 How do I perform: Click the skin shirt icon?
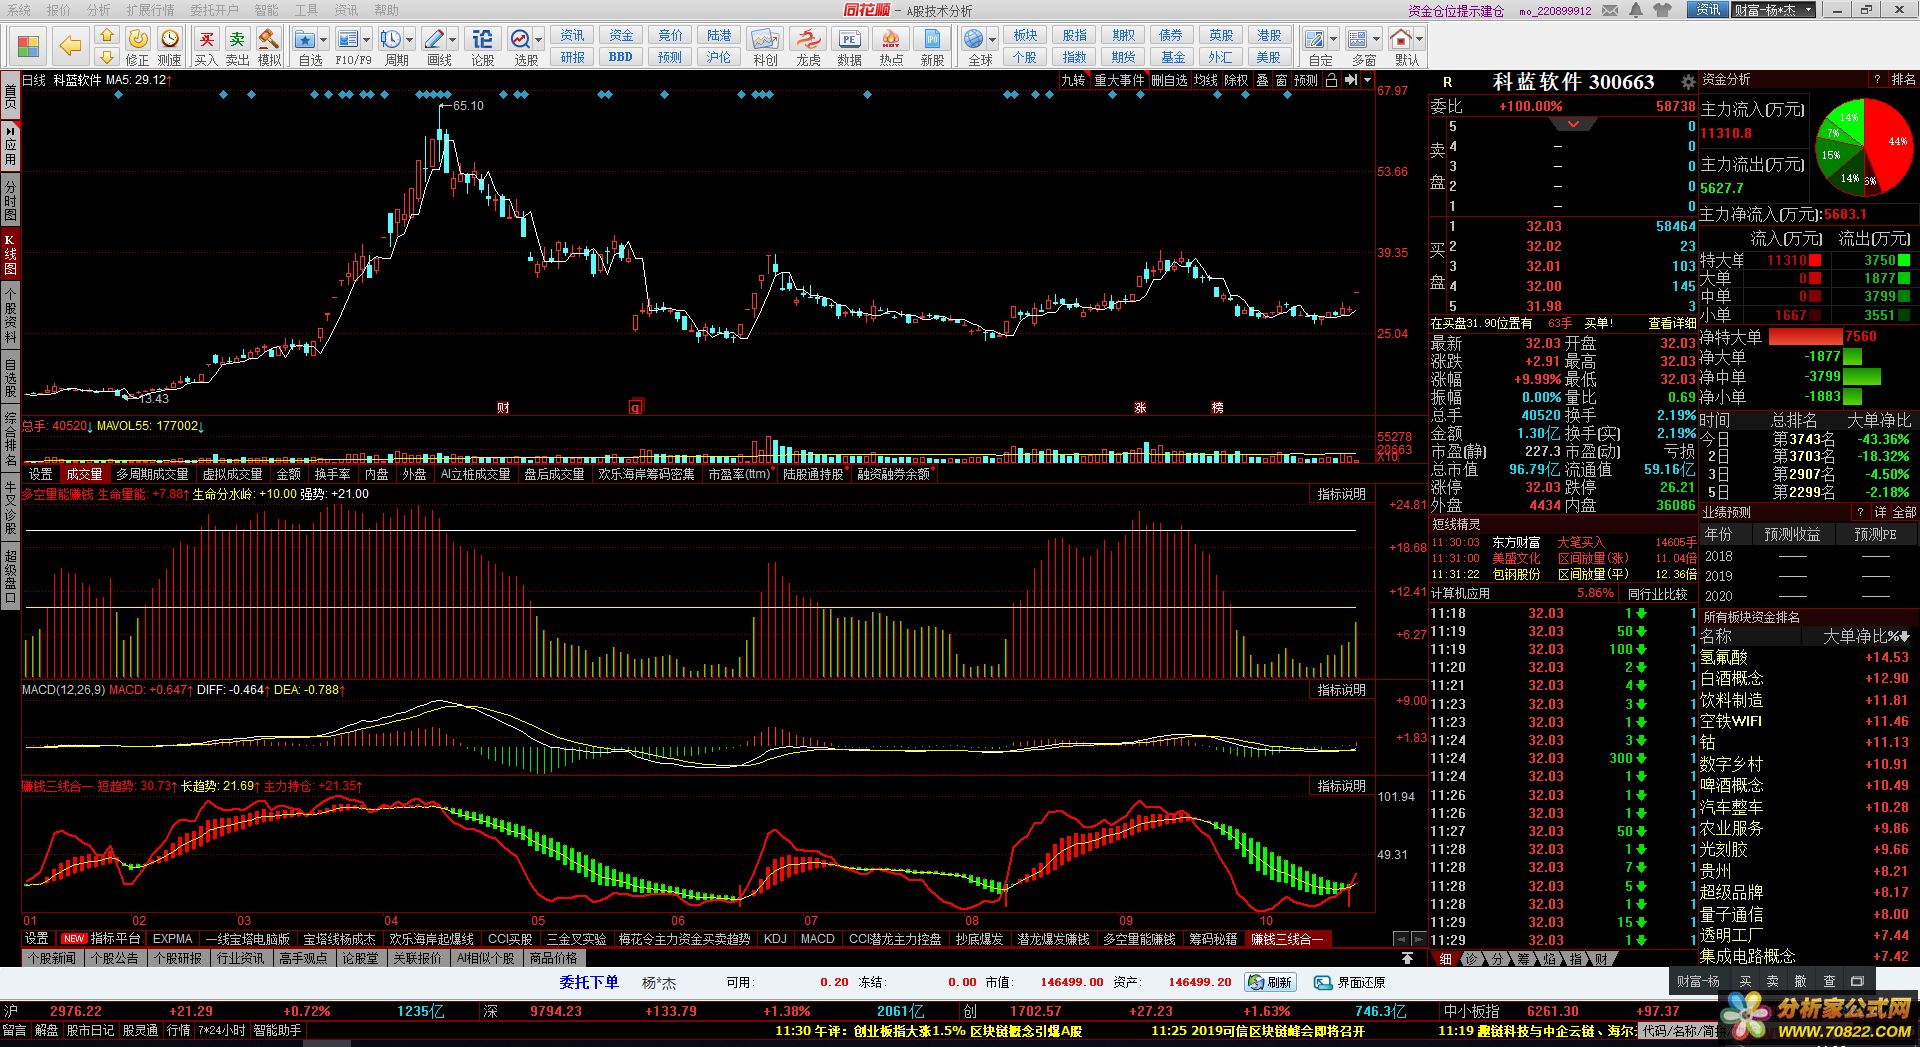click(1662, 10)
